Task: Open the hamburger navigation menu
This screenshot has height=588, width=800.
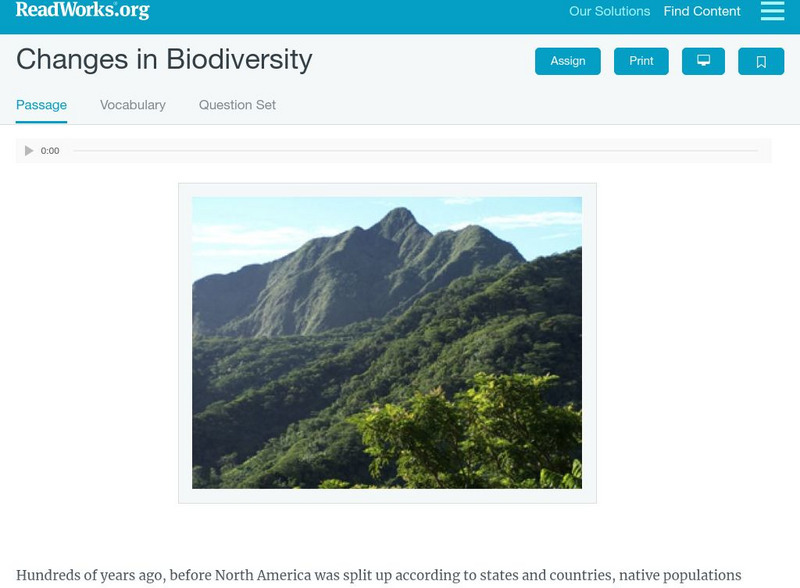Action: (772, 11)
